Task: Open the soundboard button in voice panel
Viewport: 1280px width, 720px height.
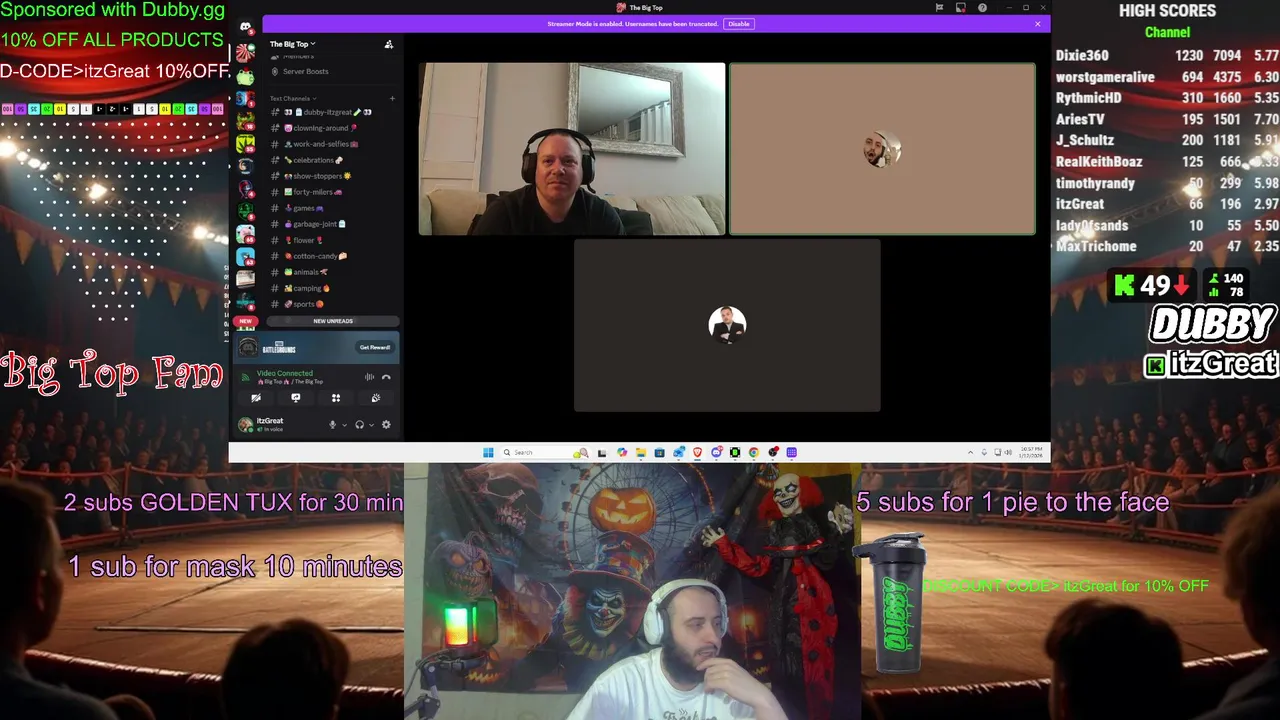Action: pos(376,398)
